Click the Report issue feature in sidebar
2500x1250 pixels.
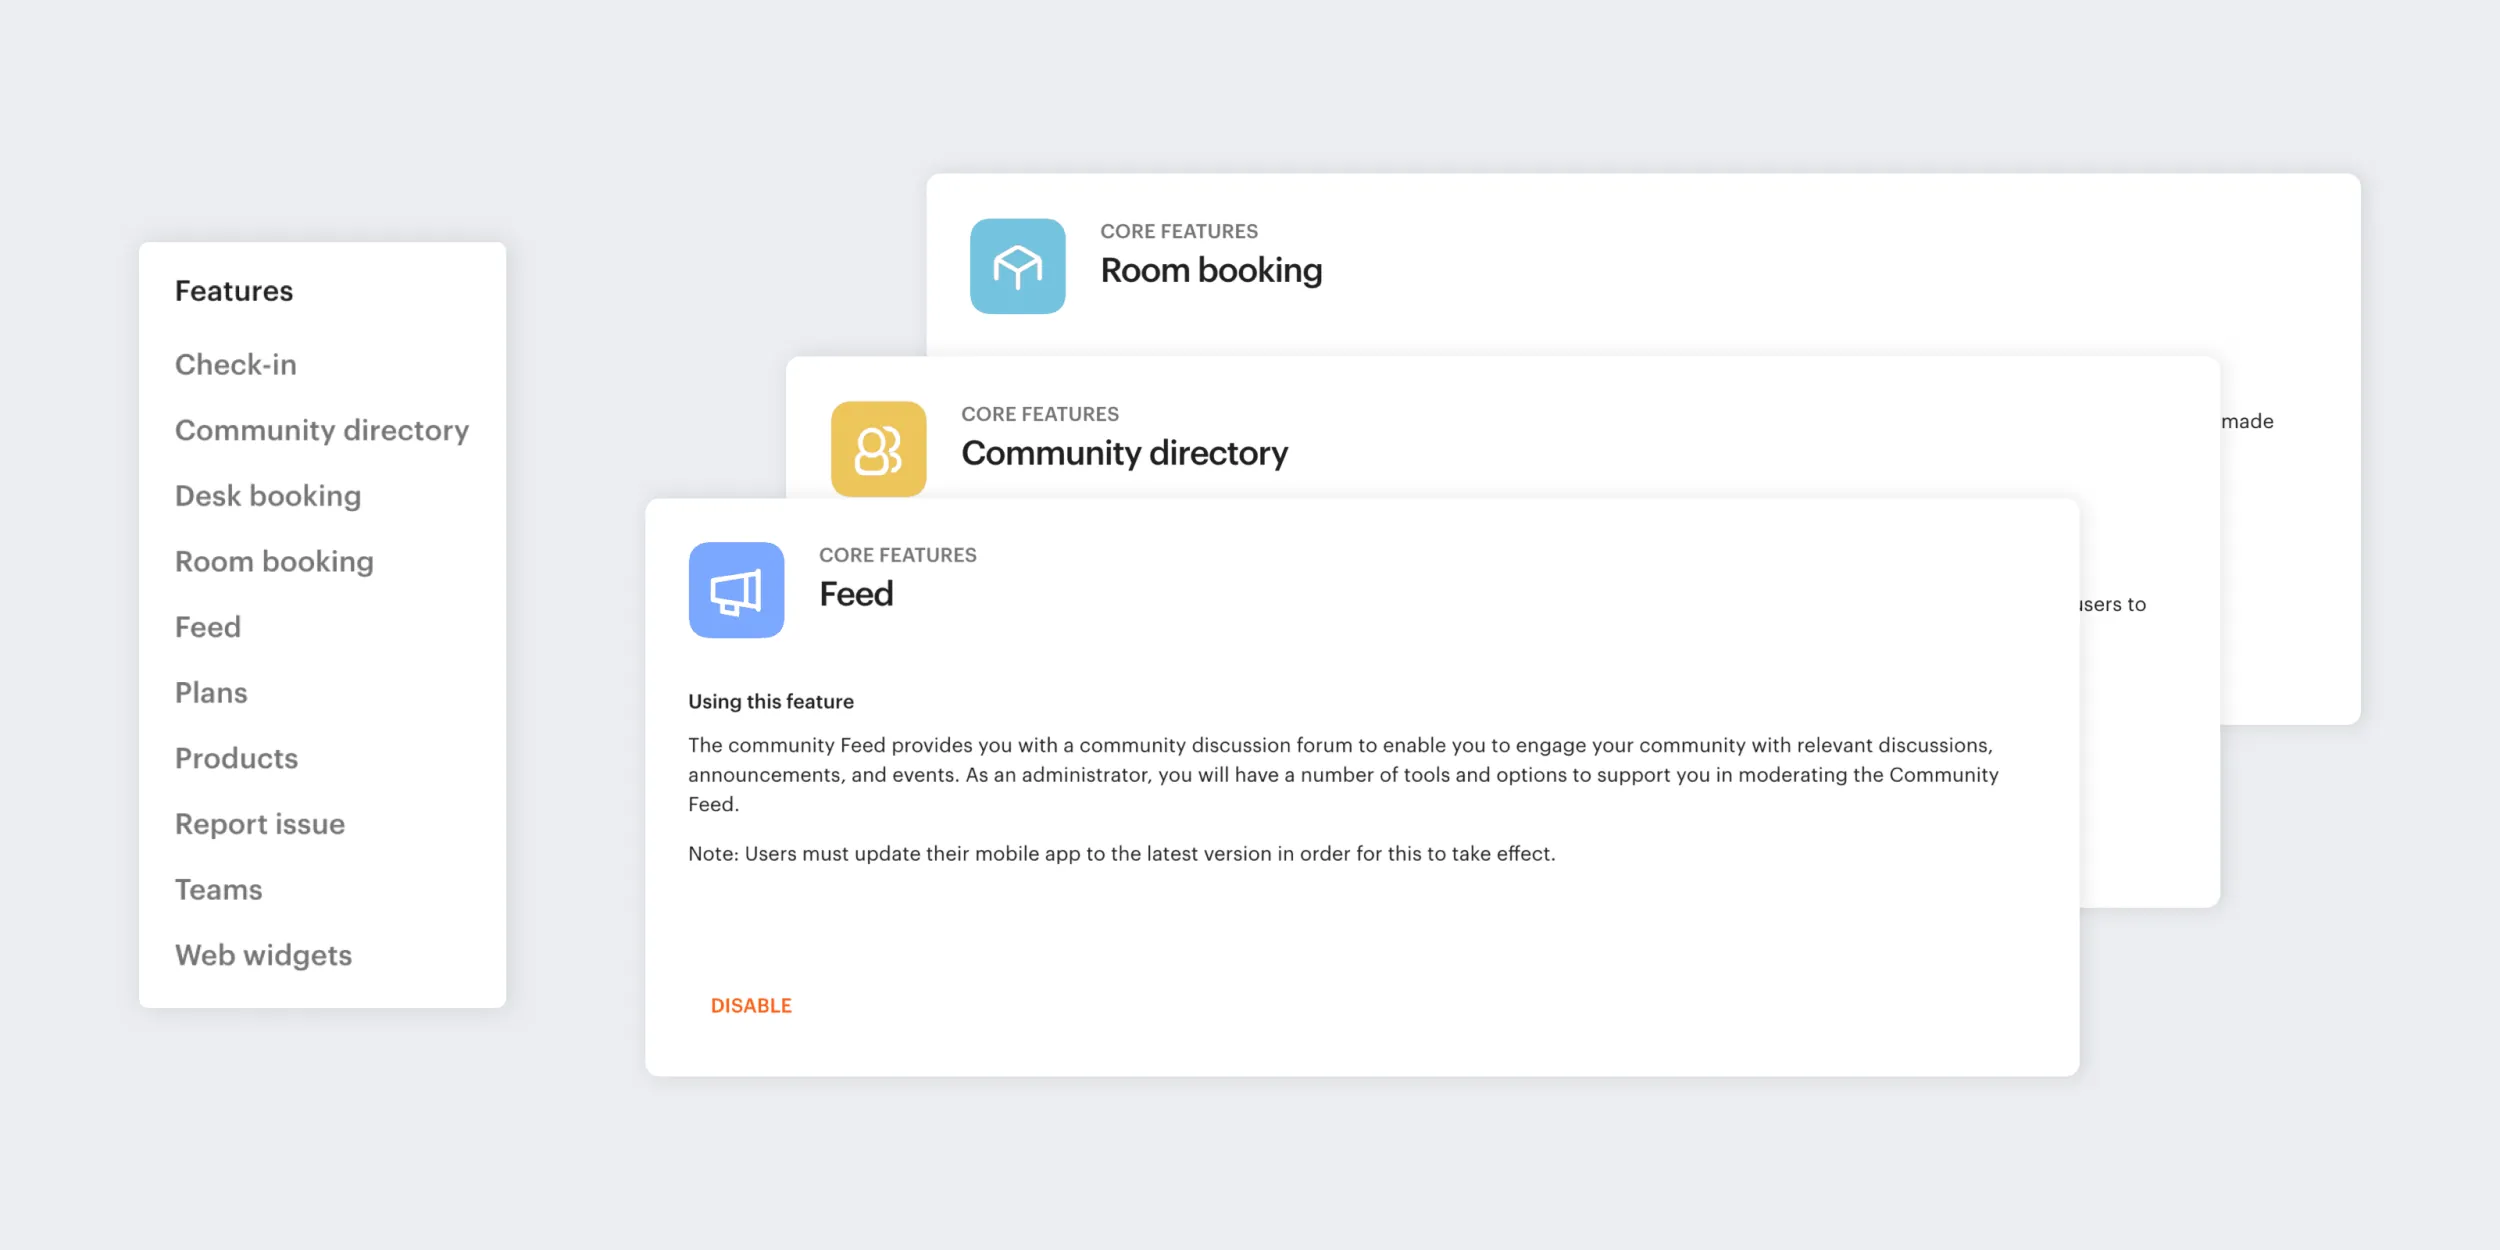point(260,824)
